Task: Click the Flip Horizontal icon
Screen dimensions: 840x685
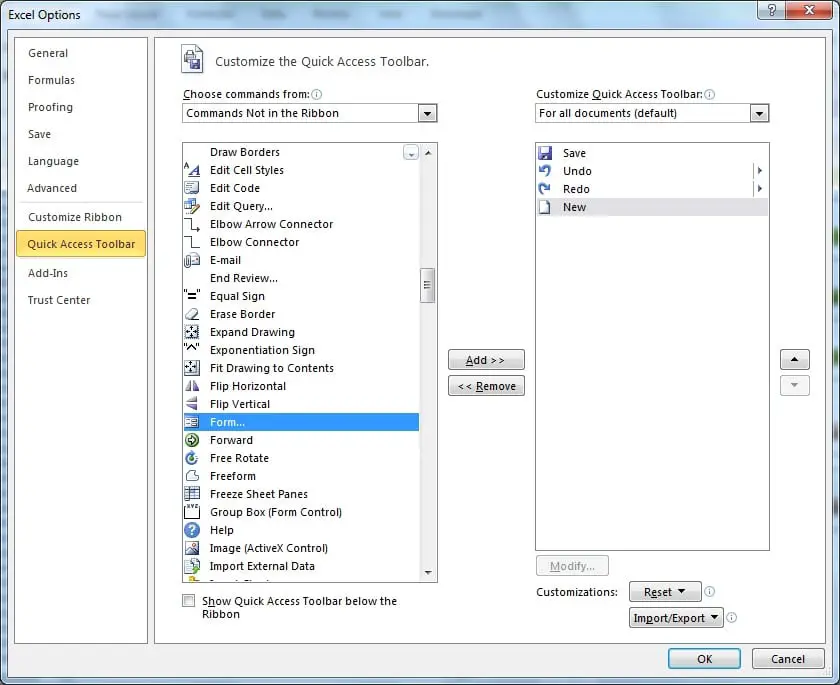Action: point(192,386)
